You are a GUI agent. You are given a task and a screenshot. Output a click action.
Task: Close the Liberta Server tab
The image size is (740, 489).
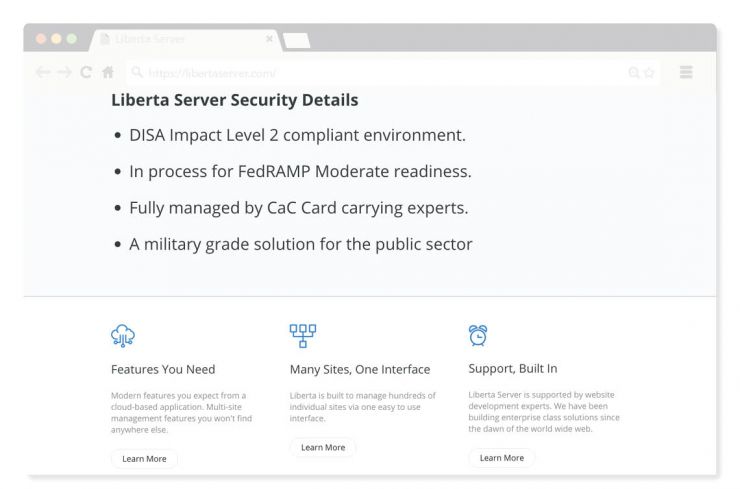(269, 39)
